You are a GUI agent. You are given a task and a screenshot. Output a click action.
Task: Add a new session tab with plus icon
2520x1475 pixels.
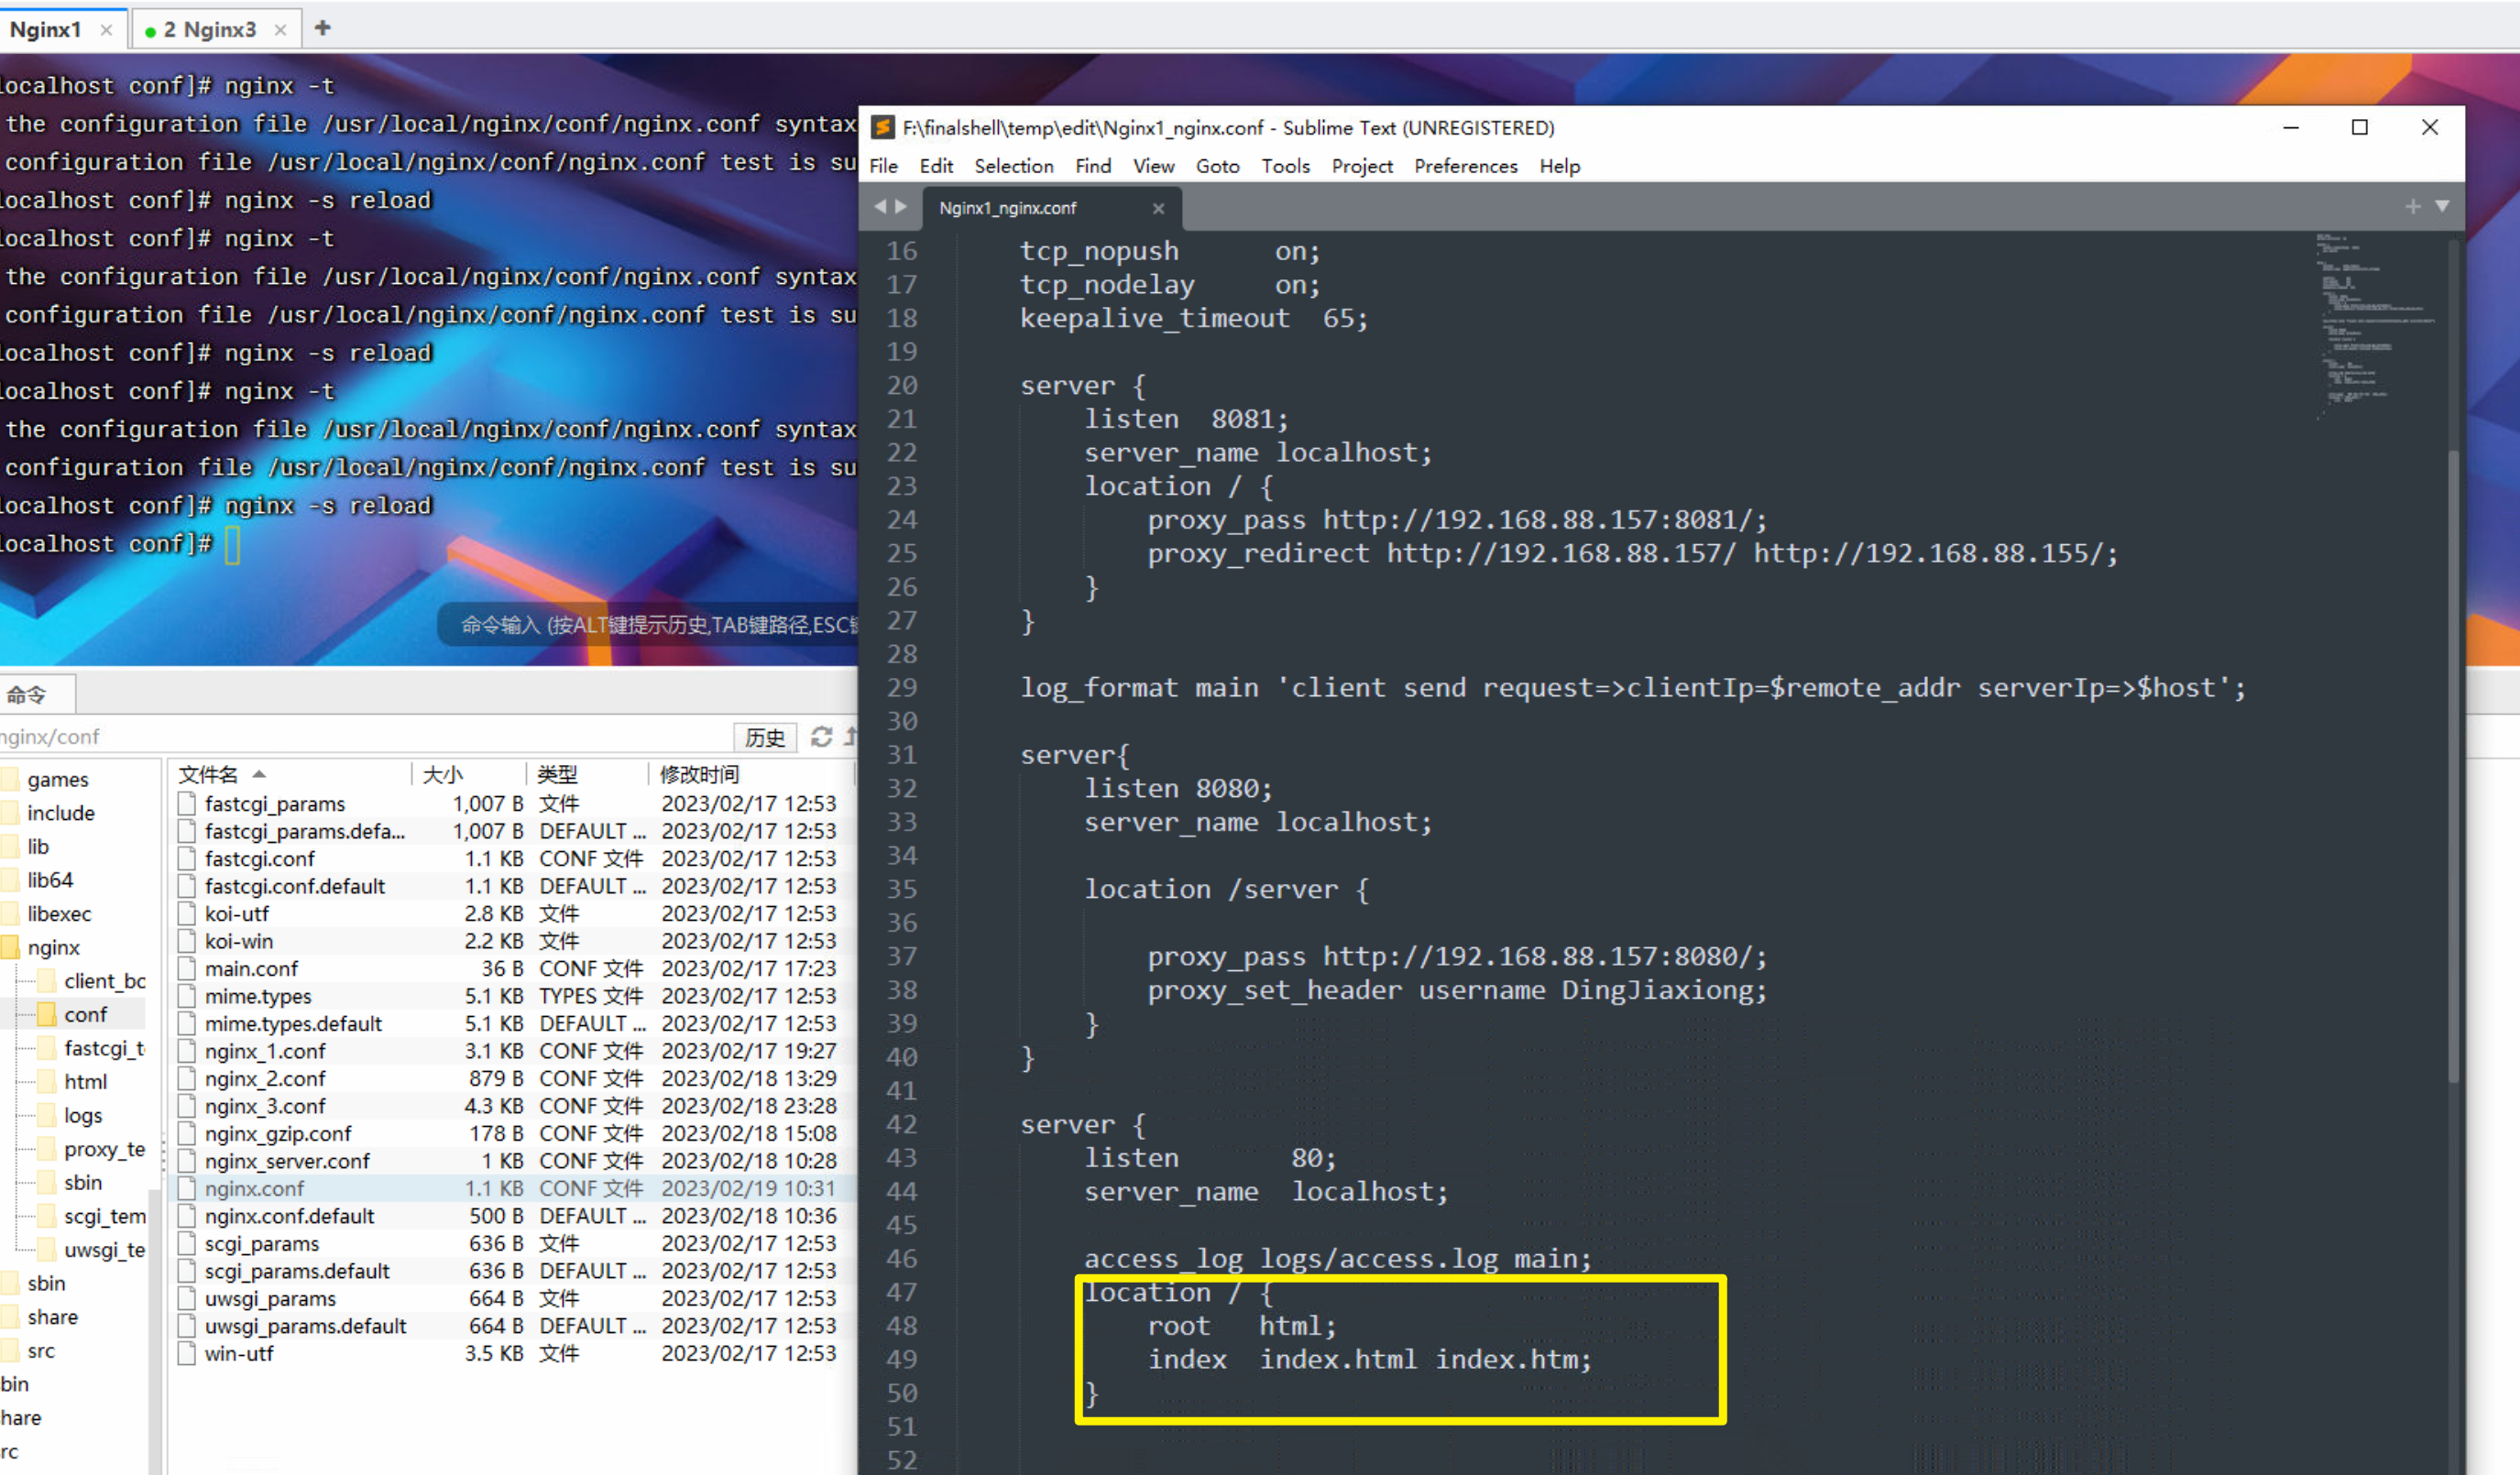pyautogui.click(x=322, y=28)
